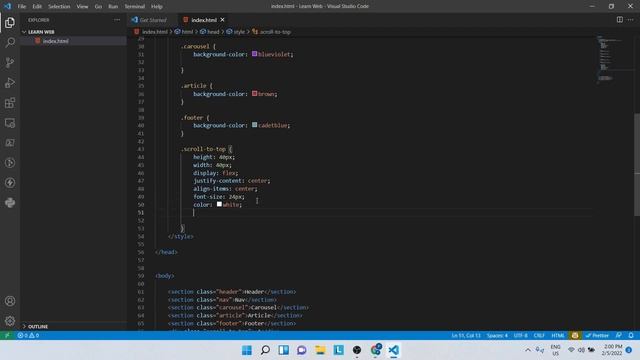Click the split editor right icon

pos(620,20)
